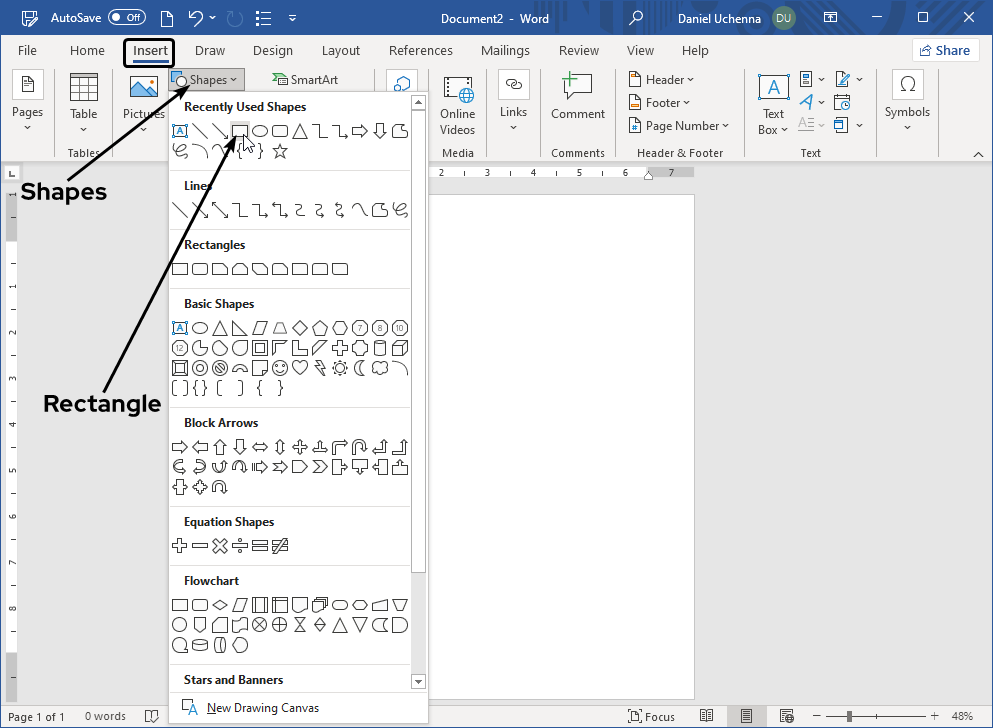Open the Header dropdown
Viewport: 993px width, 728px height.
point(661,80)
